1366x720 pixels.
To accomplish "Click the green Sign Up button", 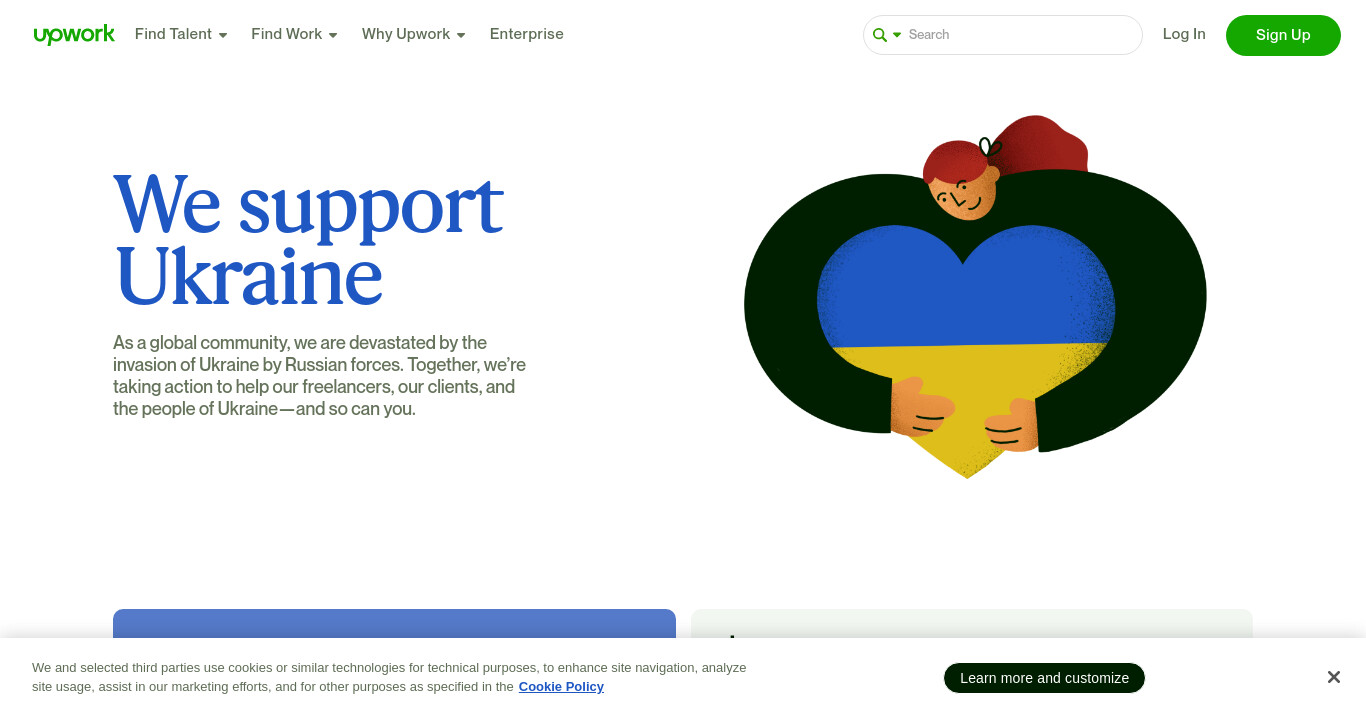I will pyautogui.click(x=1283, y=35).
